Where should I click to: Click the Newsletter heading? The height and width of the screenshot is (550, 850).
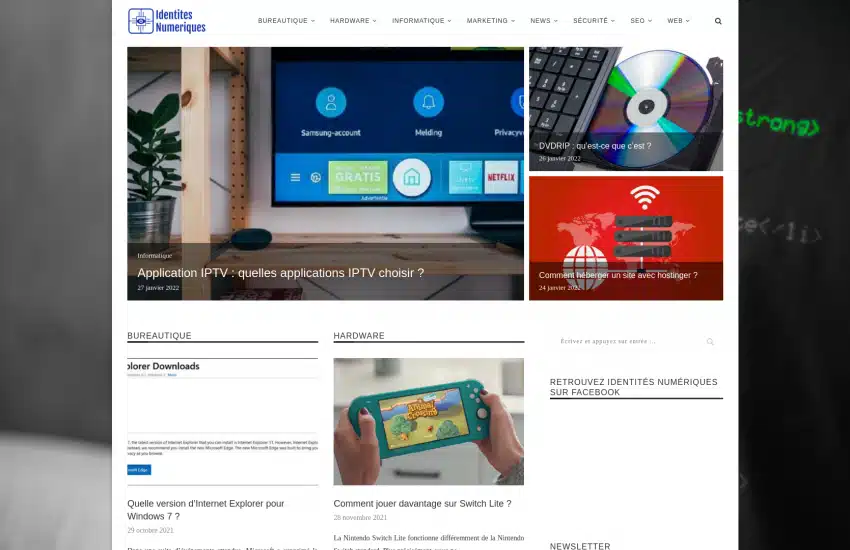(x=580, y=546)
